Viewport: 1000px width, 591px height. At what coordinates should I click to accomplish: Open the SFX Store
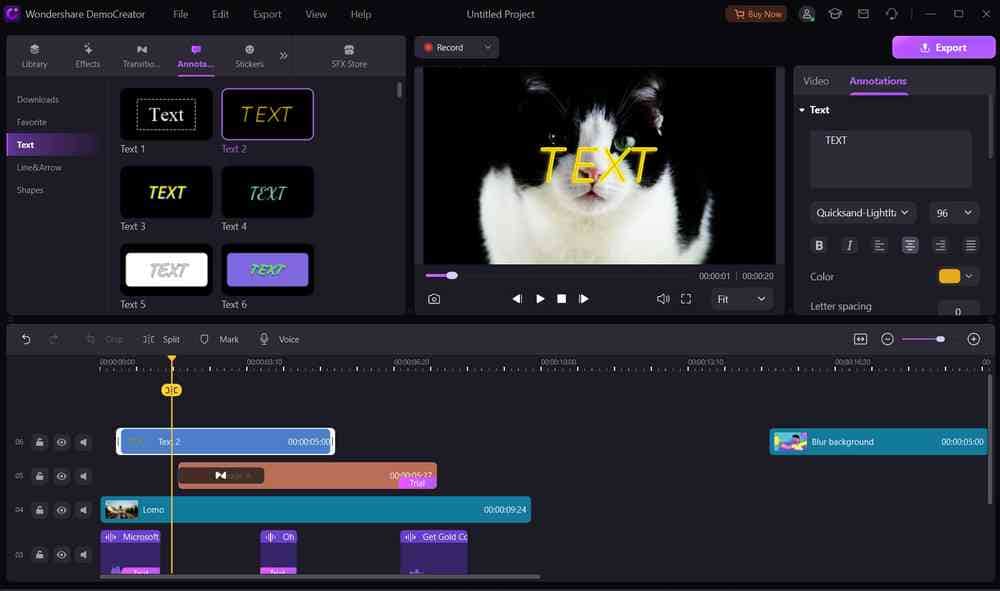pos(349,56)
